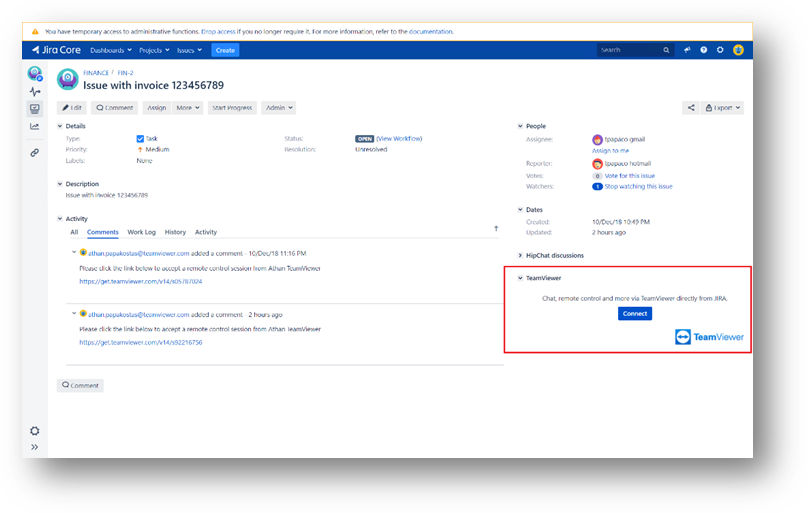This screenshot has width=808, height=513.
Task: Click the Assign button
Action: [x=157, y=108]
